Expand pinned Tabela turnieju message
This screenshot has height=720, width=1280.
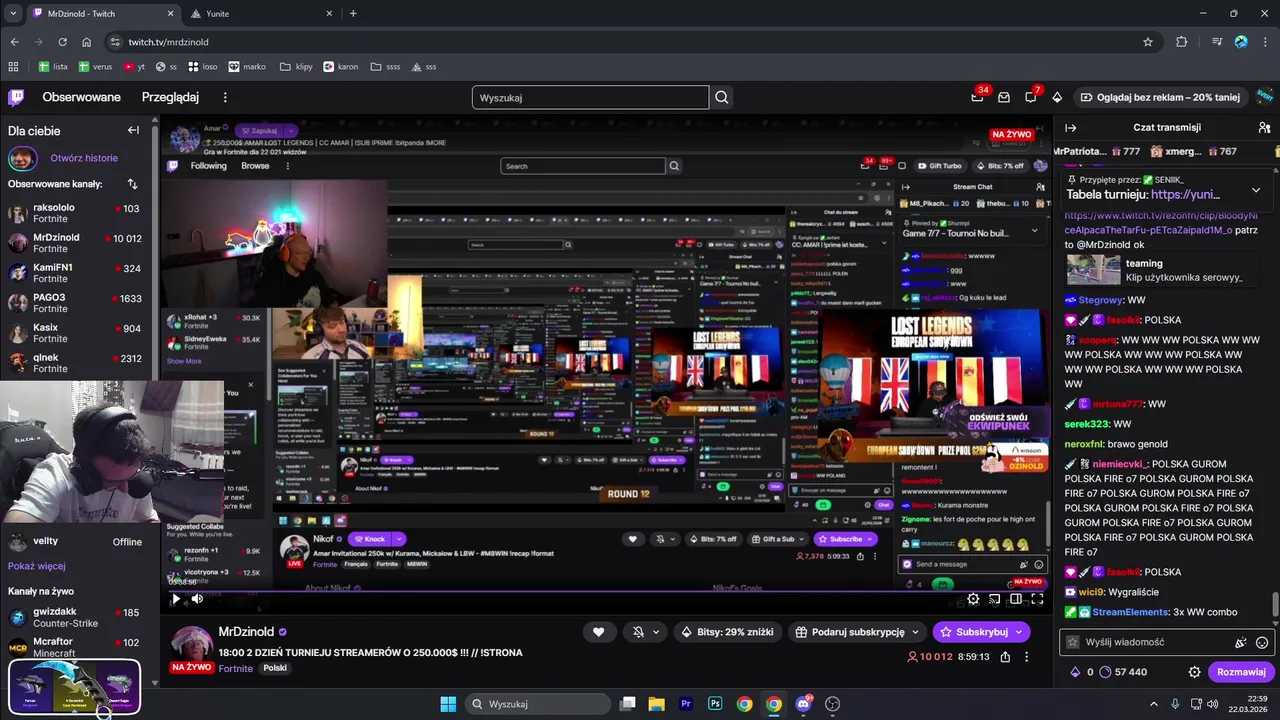[x=1256, y=190]
